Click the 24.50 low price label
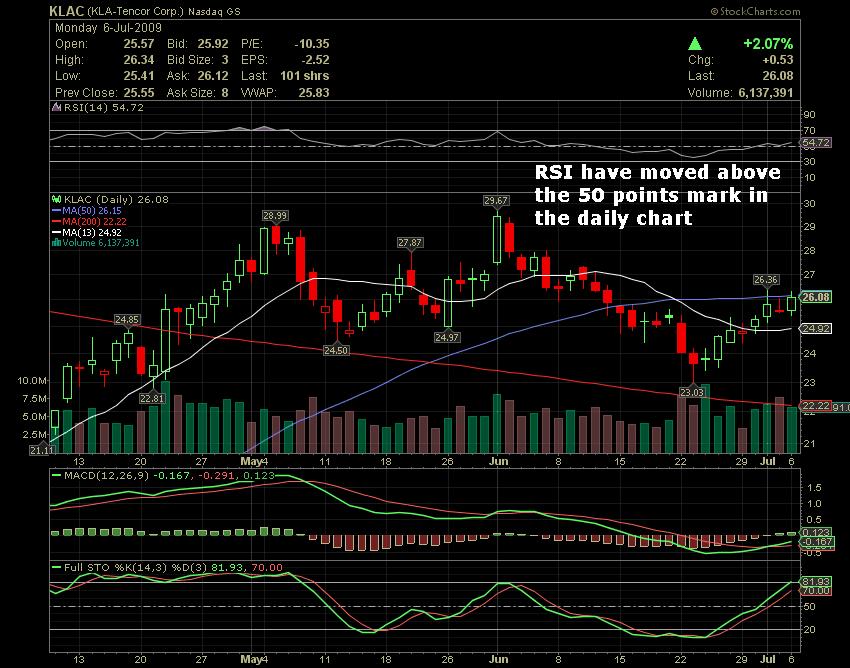 336,351
